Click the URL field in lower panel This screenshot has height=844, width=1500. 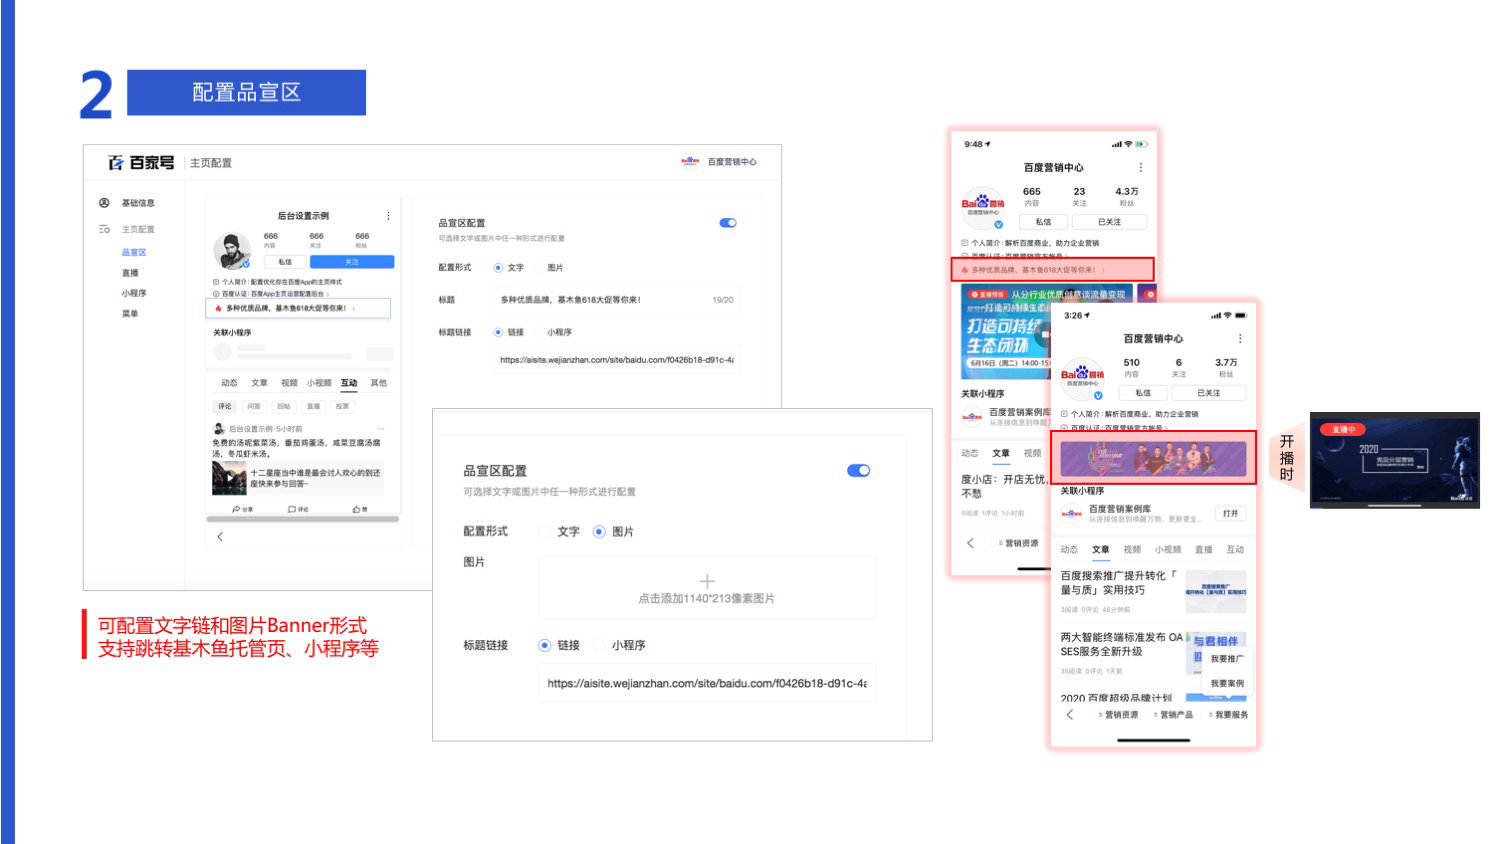pyautogui.click(x=706, y=684)
